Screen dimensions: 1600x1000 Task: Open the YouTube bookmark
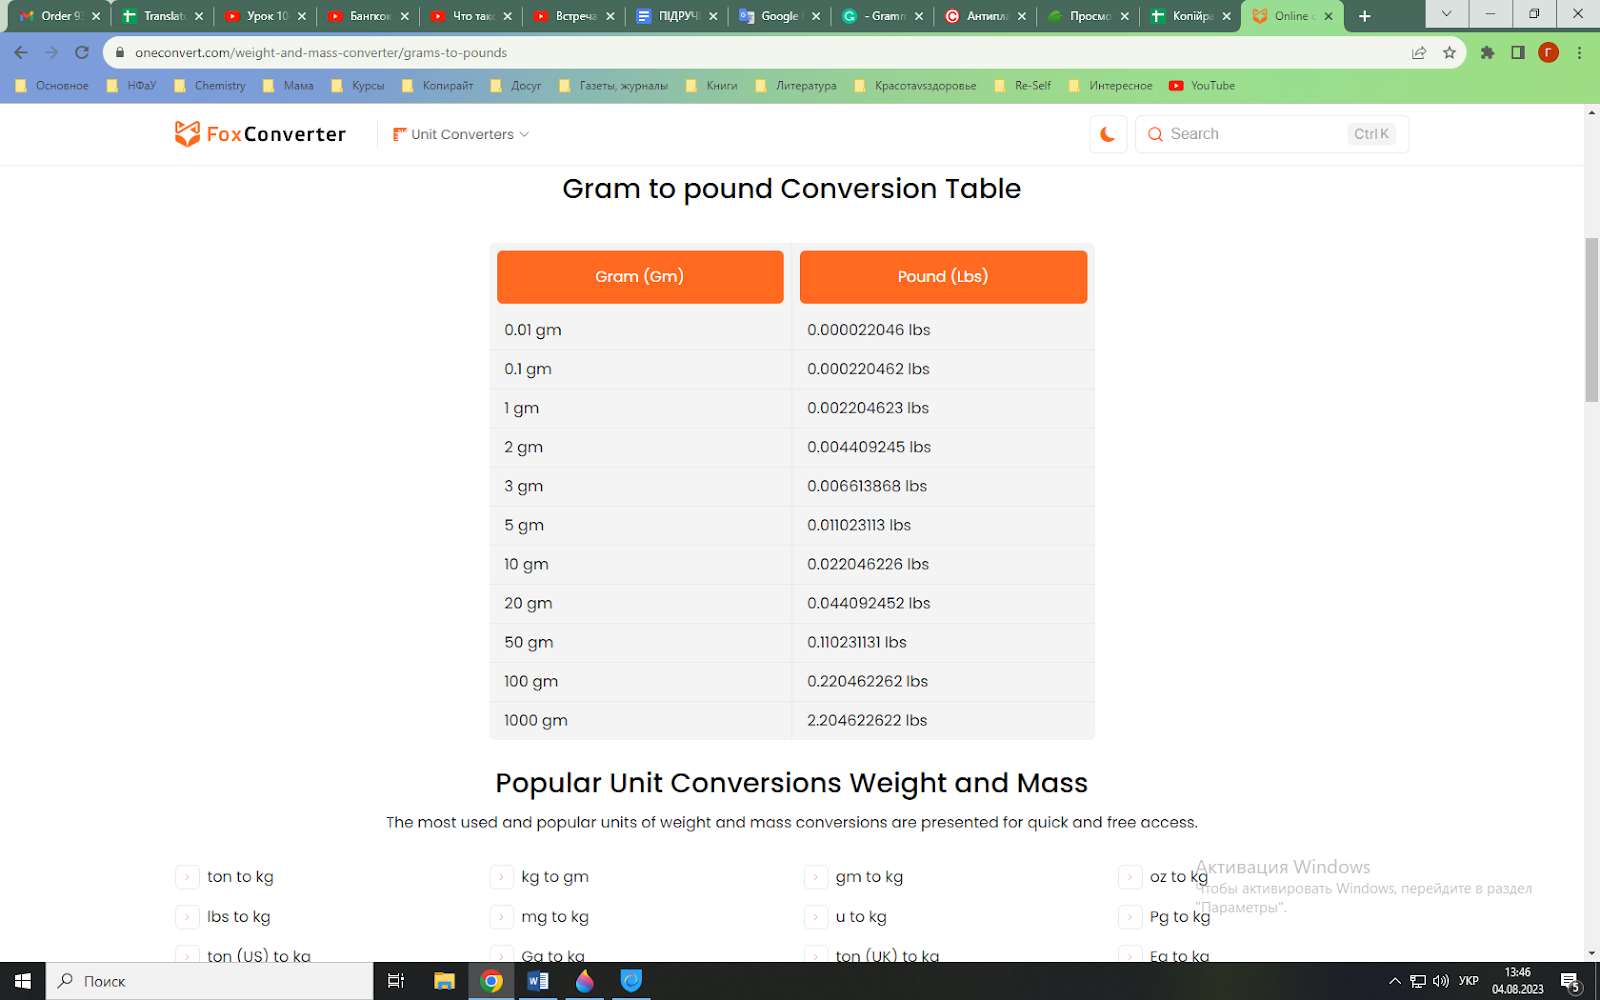(x=1202, y=86)
